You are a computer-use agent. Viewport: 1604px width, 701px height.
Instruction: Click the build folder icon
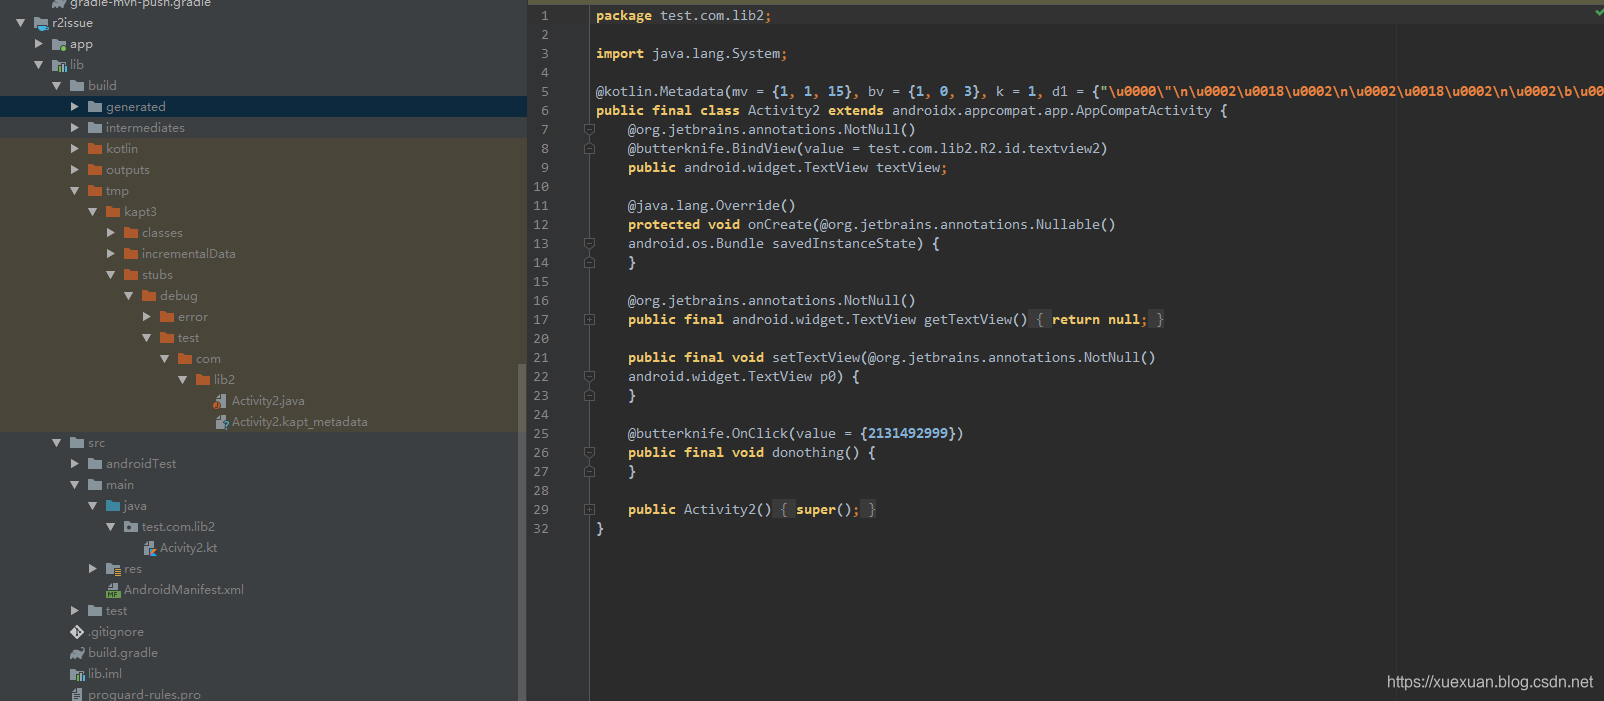(x=77, y=86)
